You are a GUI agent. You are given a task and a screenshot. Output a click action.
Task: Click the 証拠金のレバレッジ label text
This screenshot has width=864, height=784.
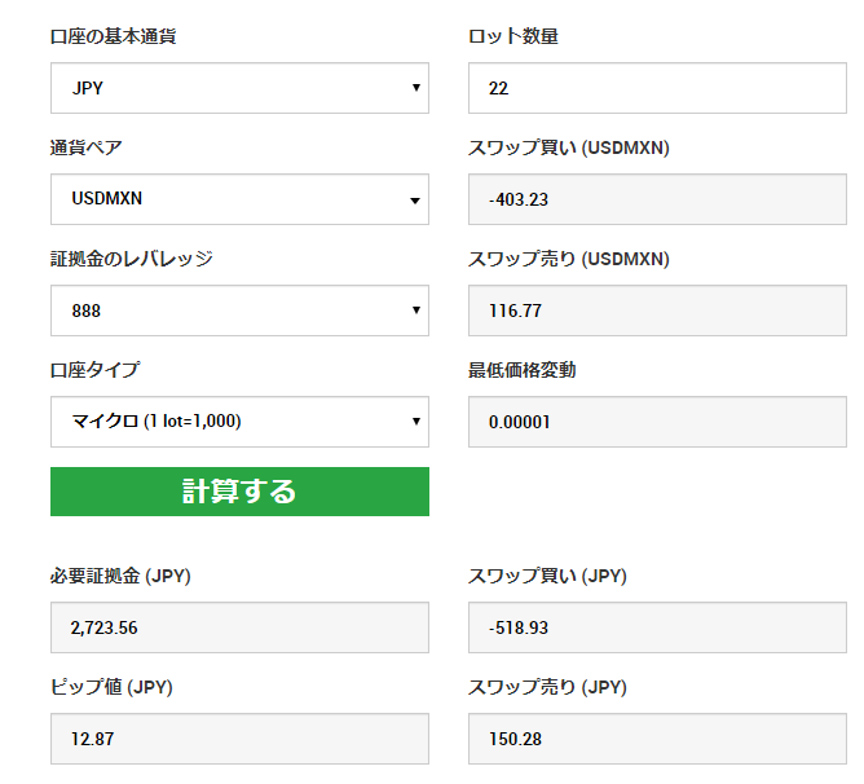click(x=131, y=258)
